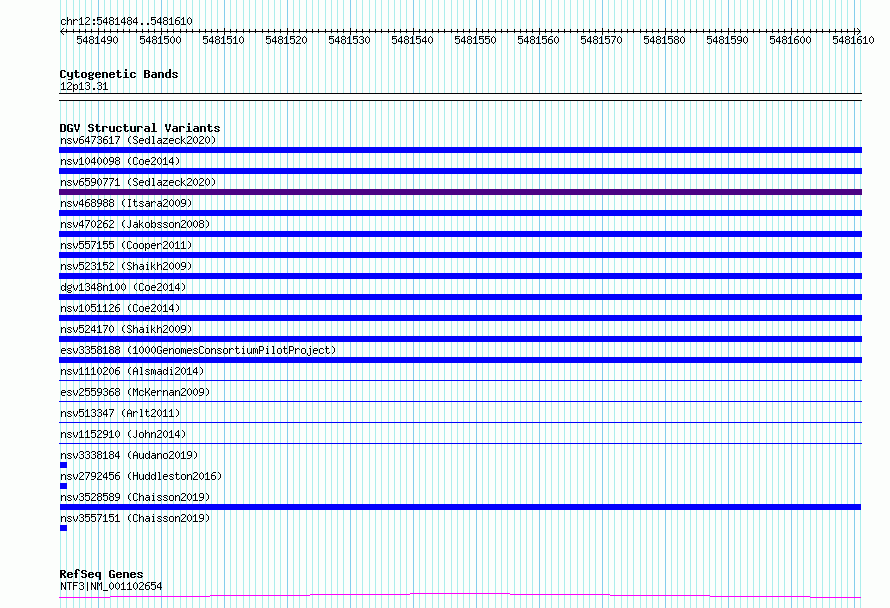Click the blue bar under esv3358188
This screenshot has height=608, width=890.
click(x=460, y=360)
